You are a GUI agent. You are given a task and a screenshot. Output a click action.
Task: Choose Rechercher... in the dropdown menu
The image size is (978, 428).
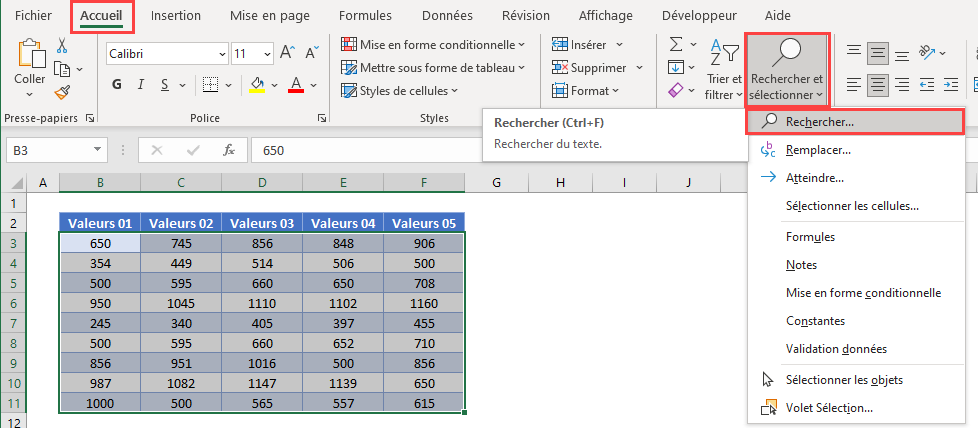coord(855,122)
